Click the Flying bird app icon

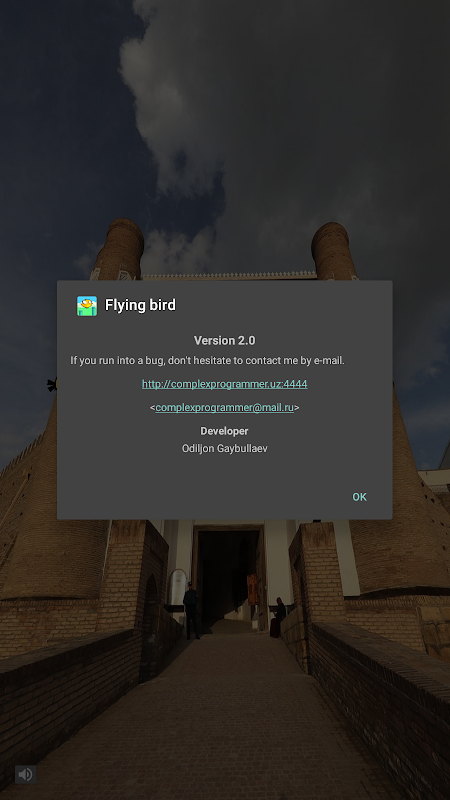coord(87,306)
